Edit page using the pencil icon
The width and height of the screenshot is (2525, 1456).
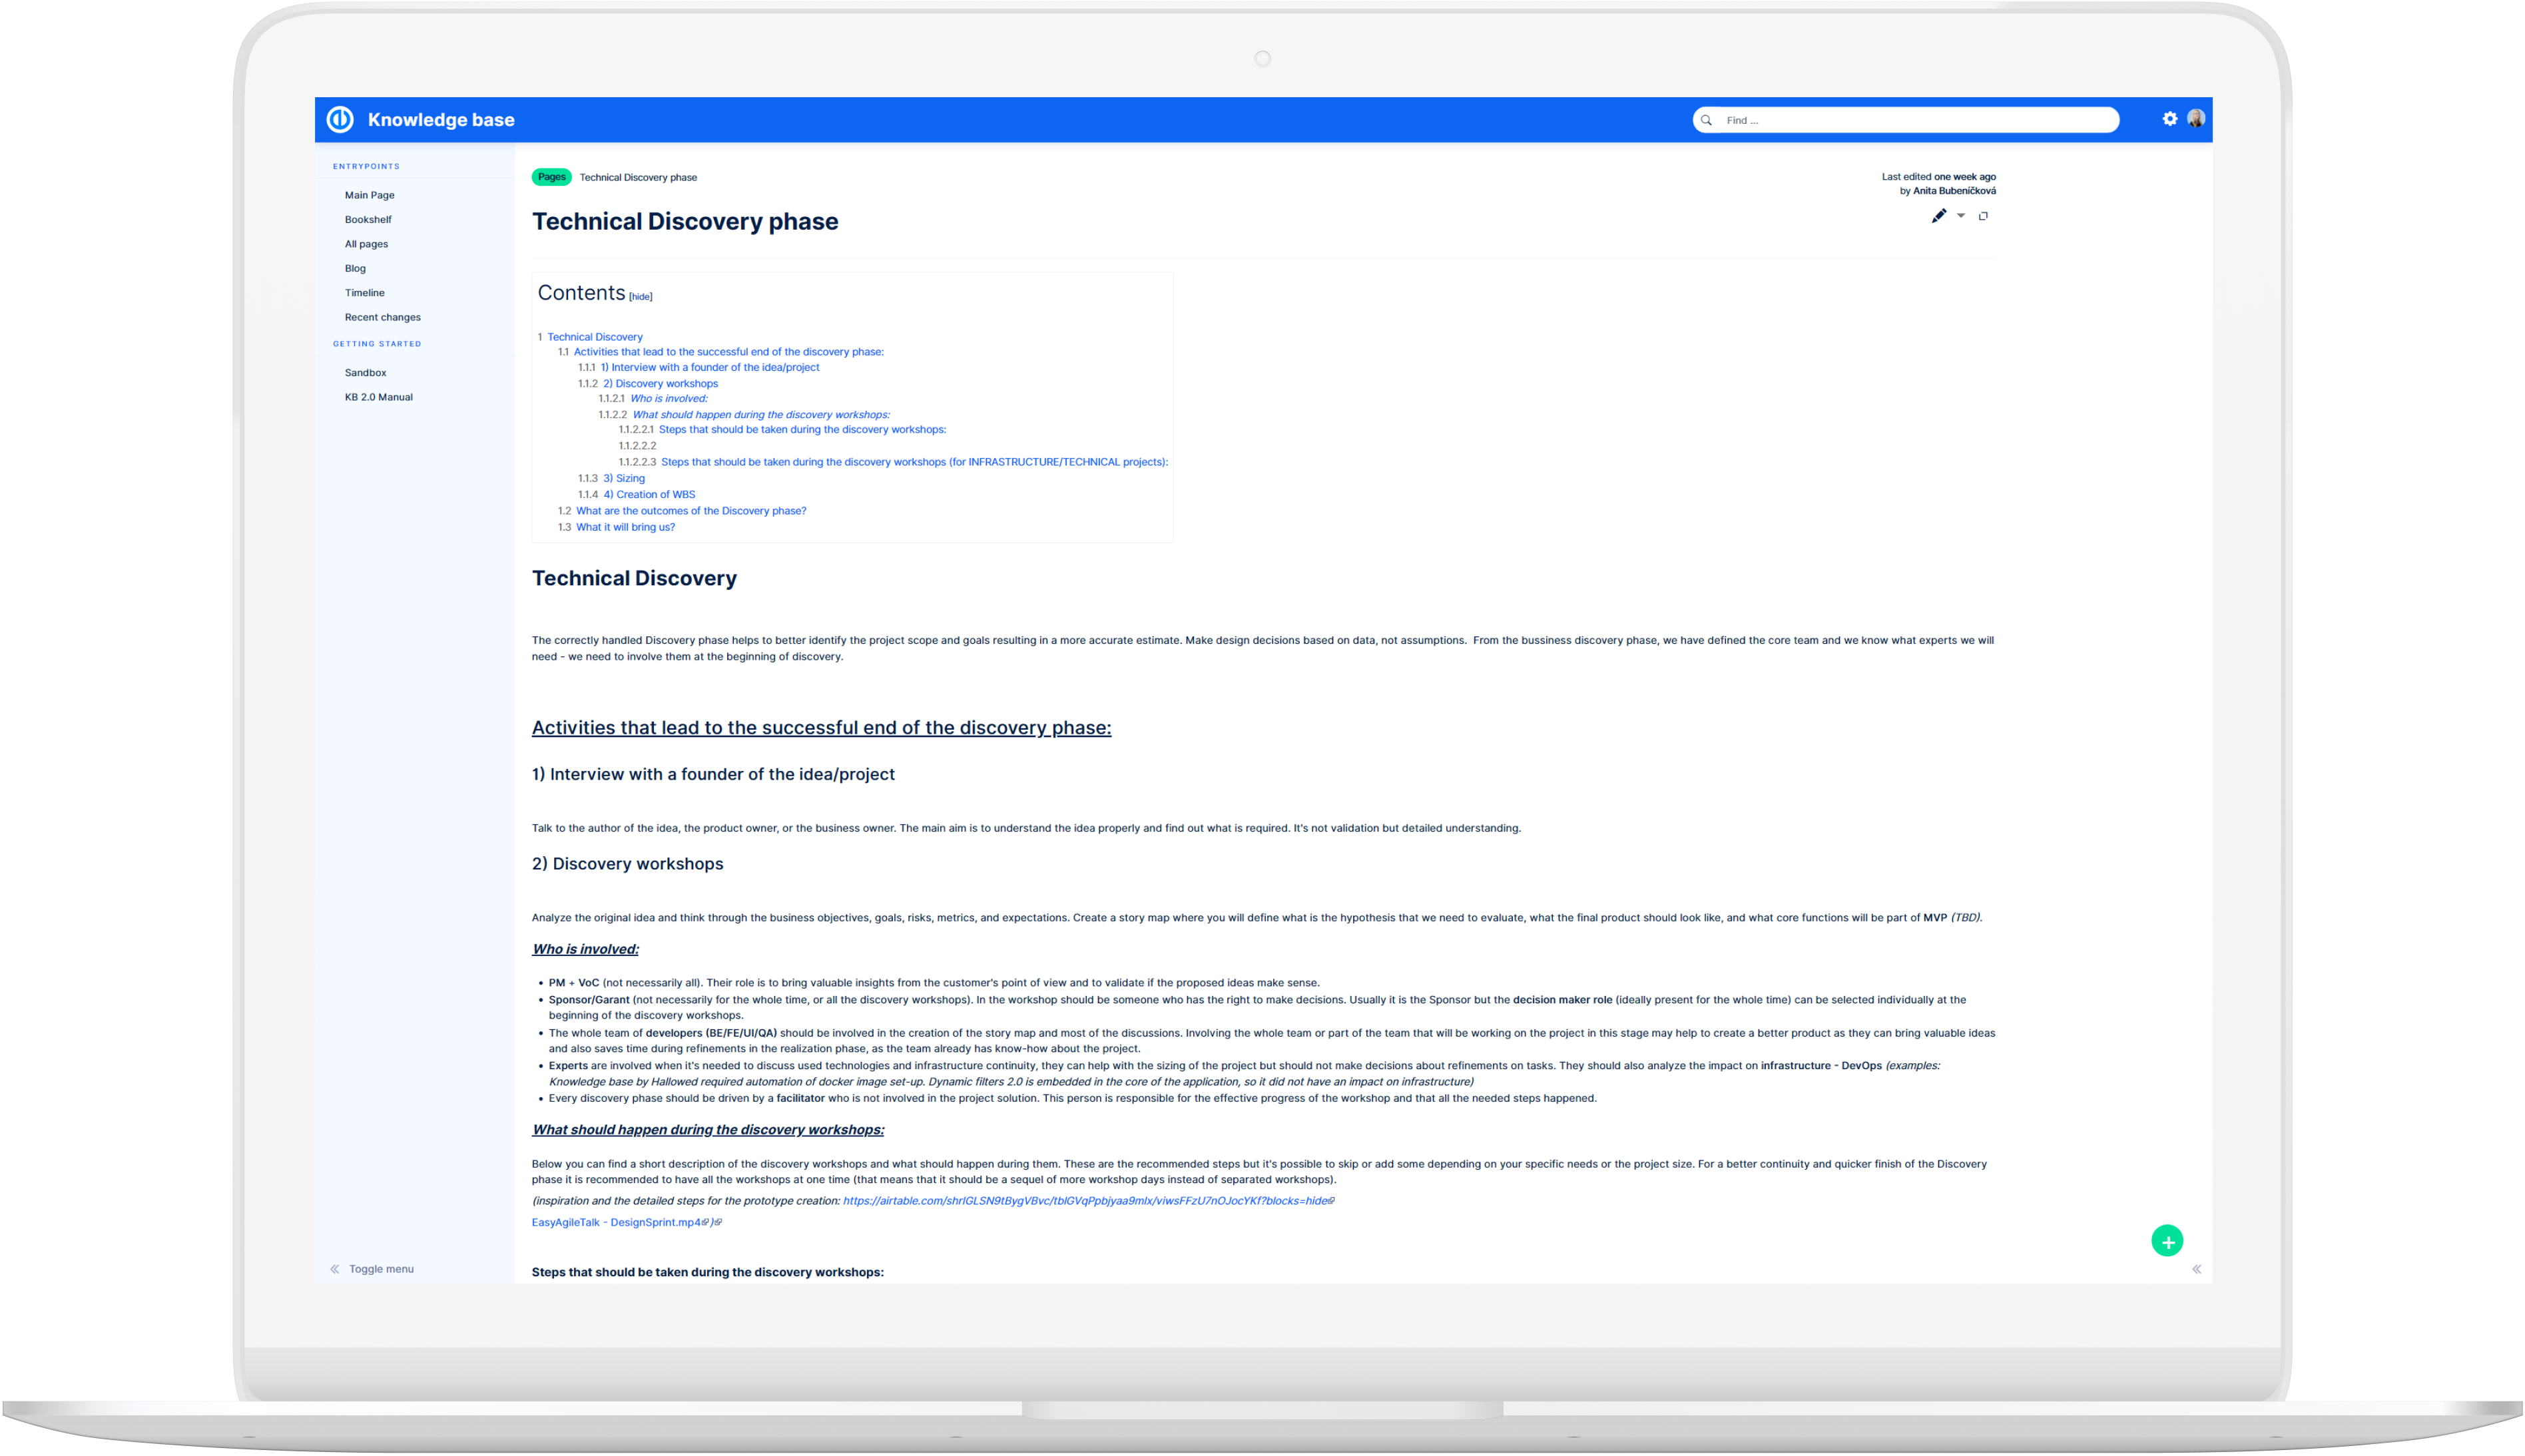(1938, 216)
